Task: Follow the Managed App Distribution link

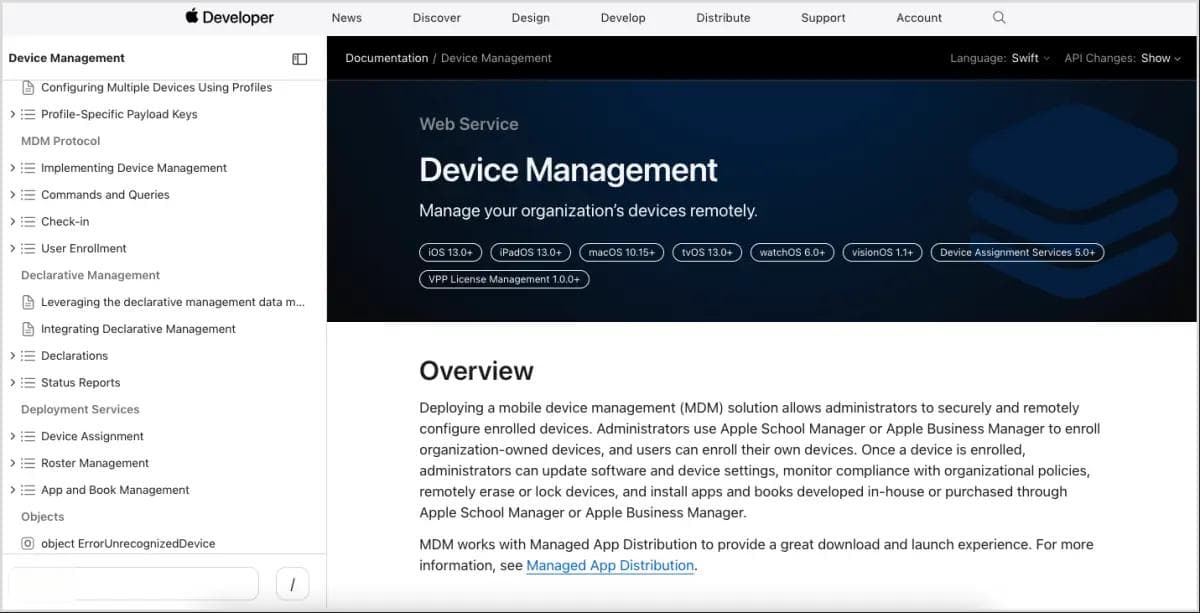Action: click(610, 566)
